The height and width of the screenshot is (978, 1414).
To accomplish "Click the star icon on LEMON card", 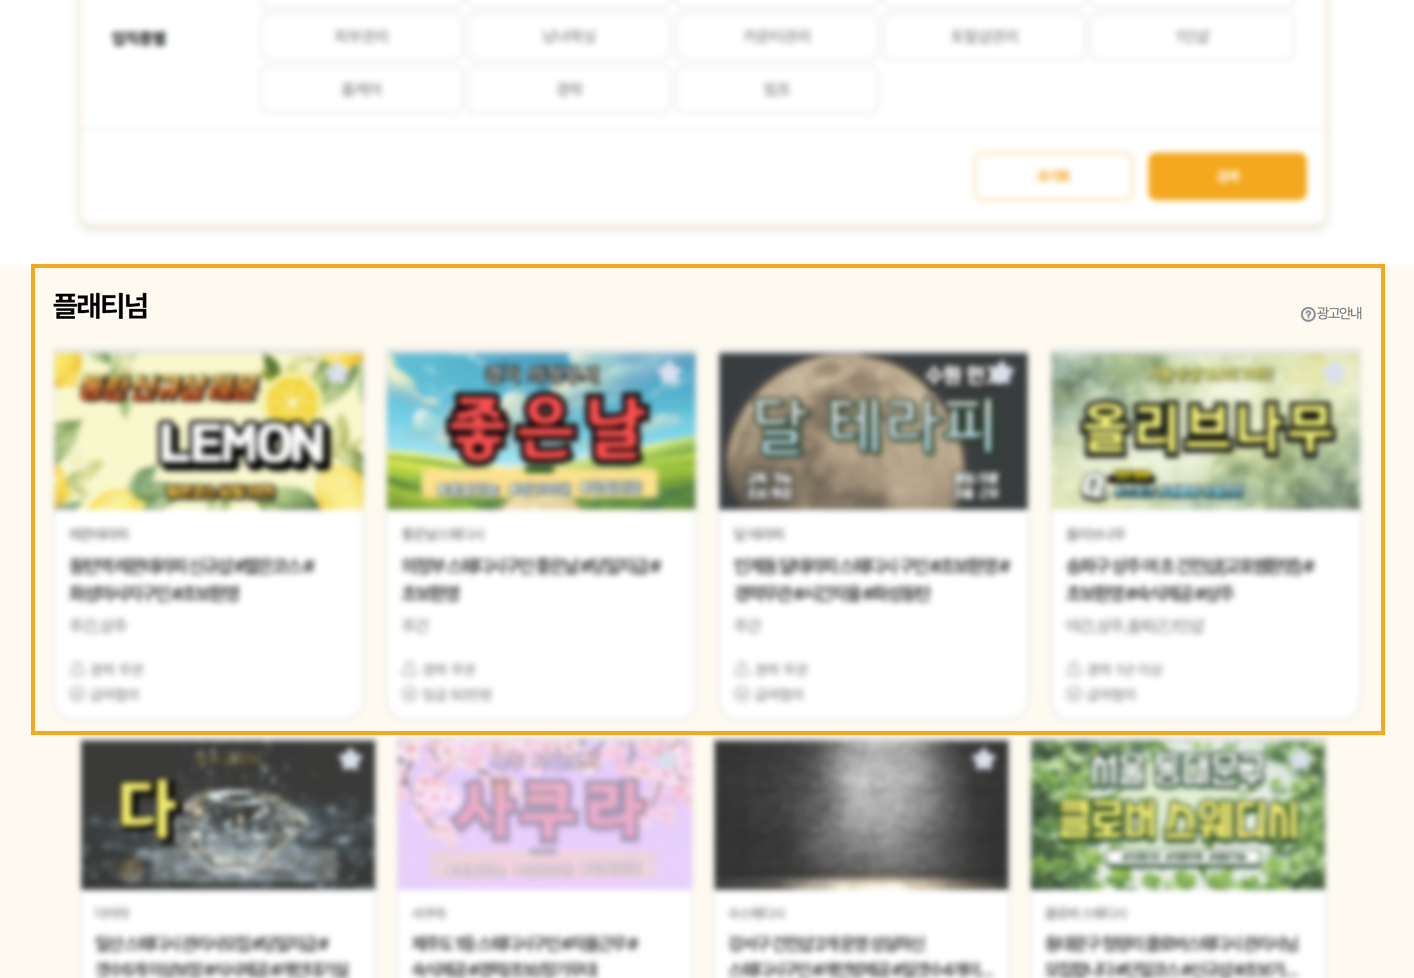I will click(338, 374).
